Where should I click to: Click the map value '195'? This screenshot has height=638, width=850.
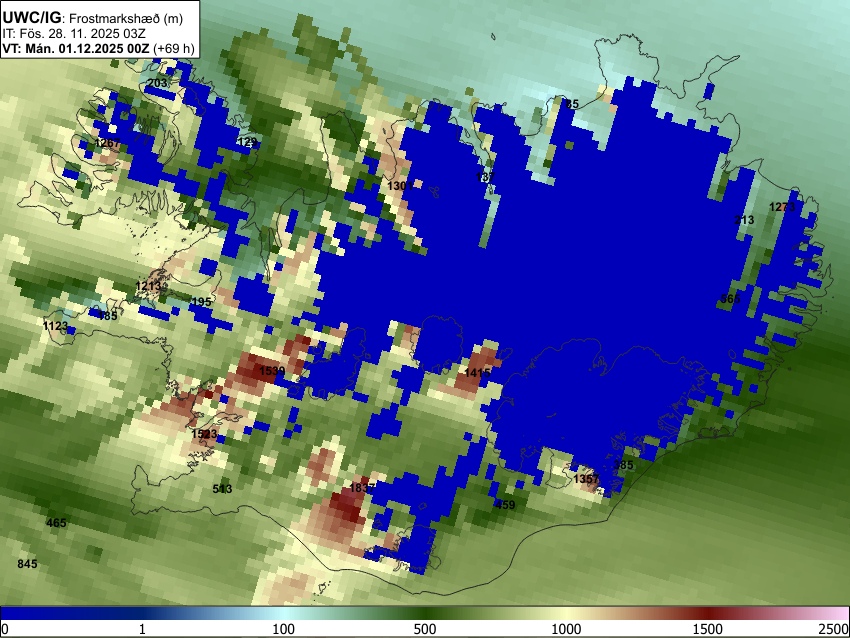coord(202,302)
